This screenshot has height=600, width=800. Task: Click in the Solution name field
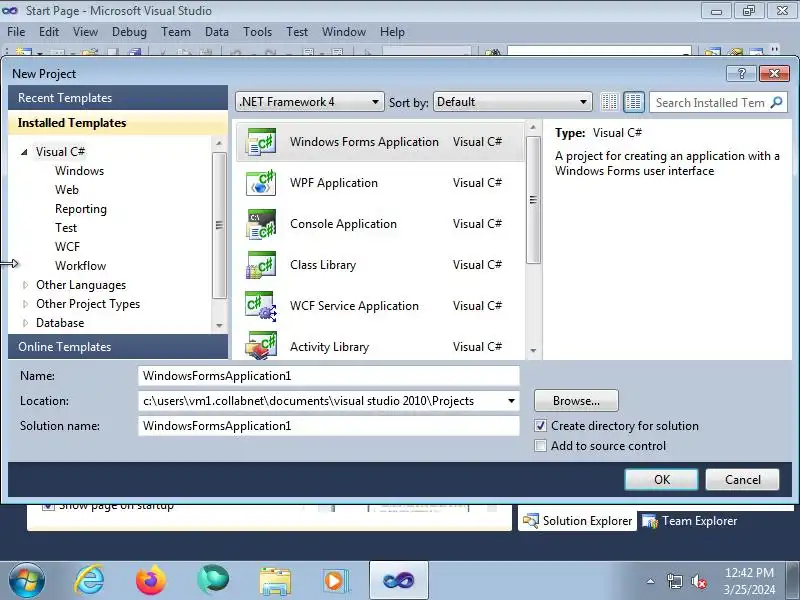[329, 426]
